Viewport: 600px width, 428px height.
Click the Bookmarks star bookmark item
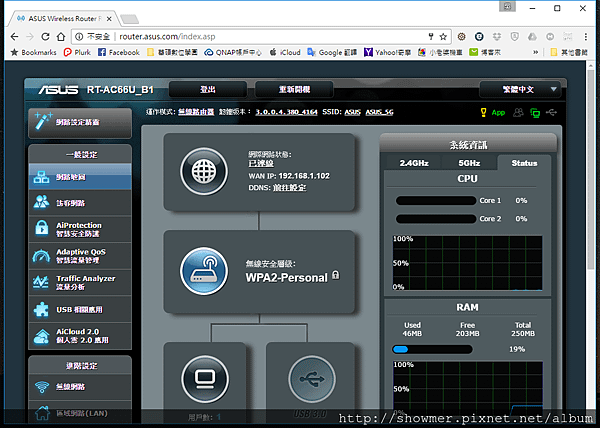click(34, 52)
